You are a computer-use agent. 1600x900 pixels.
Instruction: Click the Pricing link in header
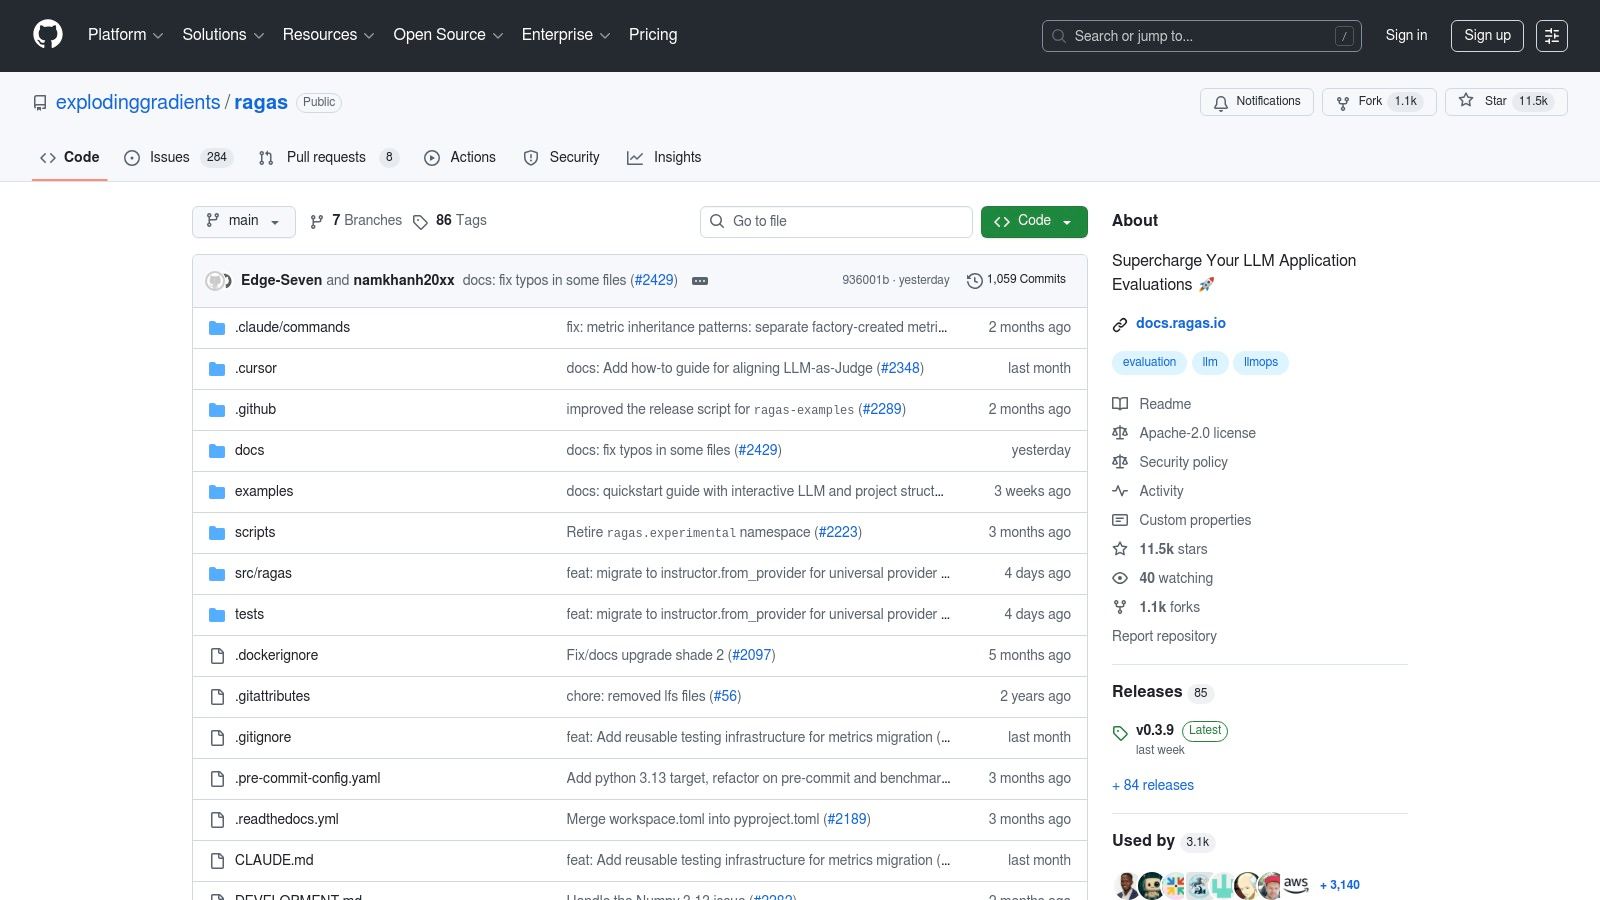point(653,35)
